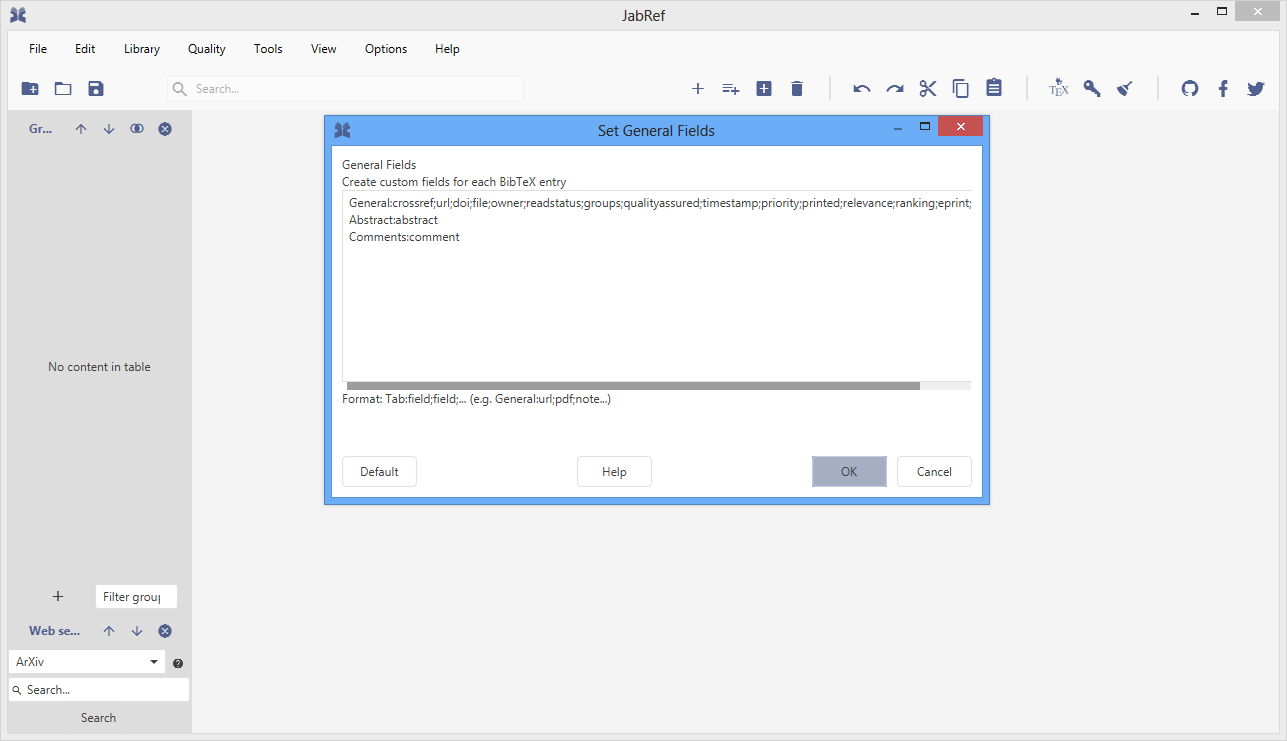Open the ArXiv fetcher dropdown
This screenshot has height=741, width=1287.
coord(86,662)
